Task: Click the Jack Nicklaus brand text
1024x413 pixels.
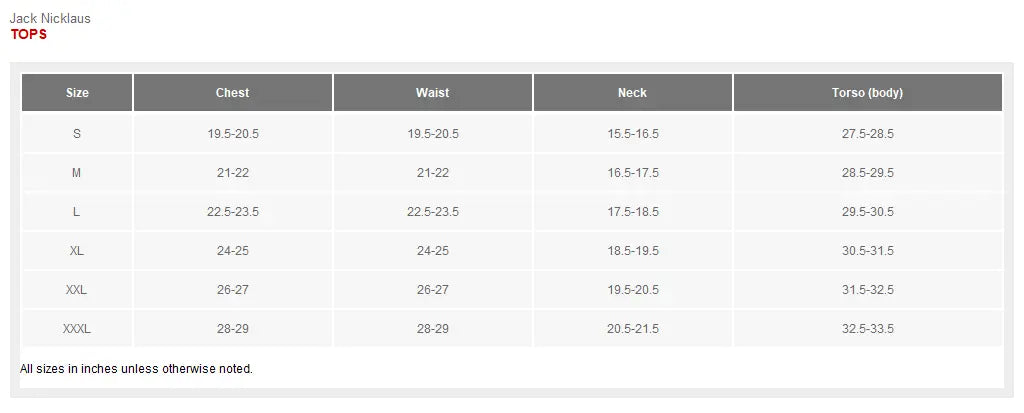Action: [50, 19]
